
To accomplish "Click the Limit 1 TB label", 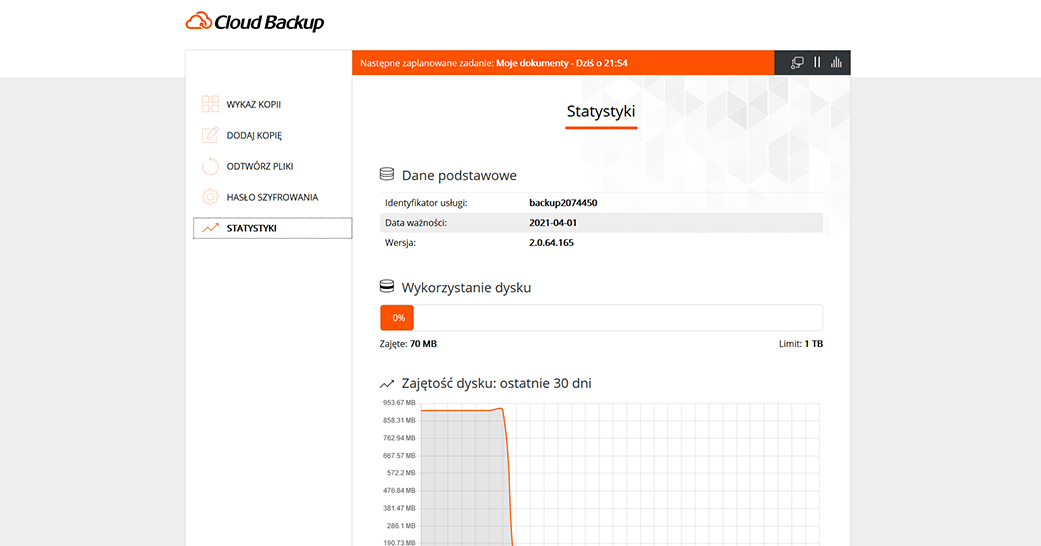I will click(x=800, y=344).
